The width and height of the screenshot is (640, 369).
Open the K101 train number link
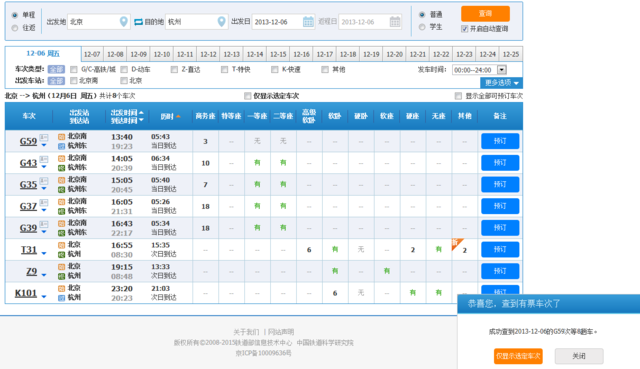click(26, 293)
